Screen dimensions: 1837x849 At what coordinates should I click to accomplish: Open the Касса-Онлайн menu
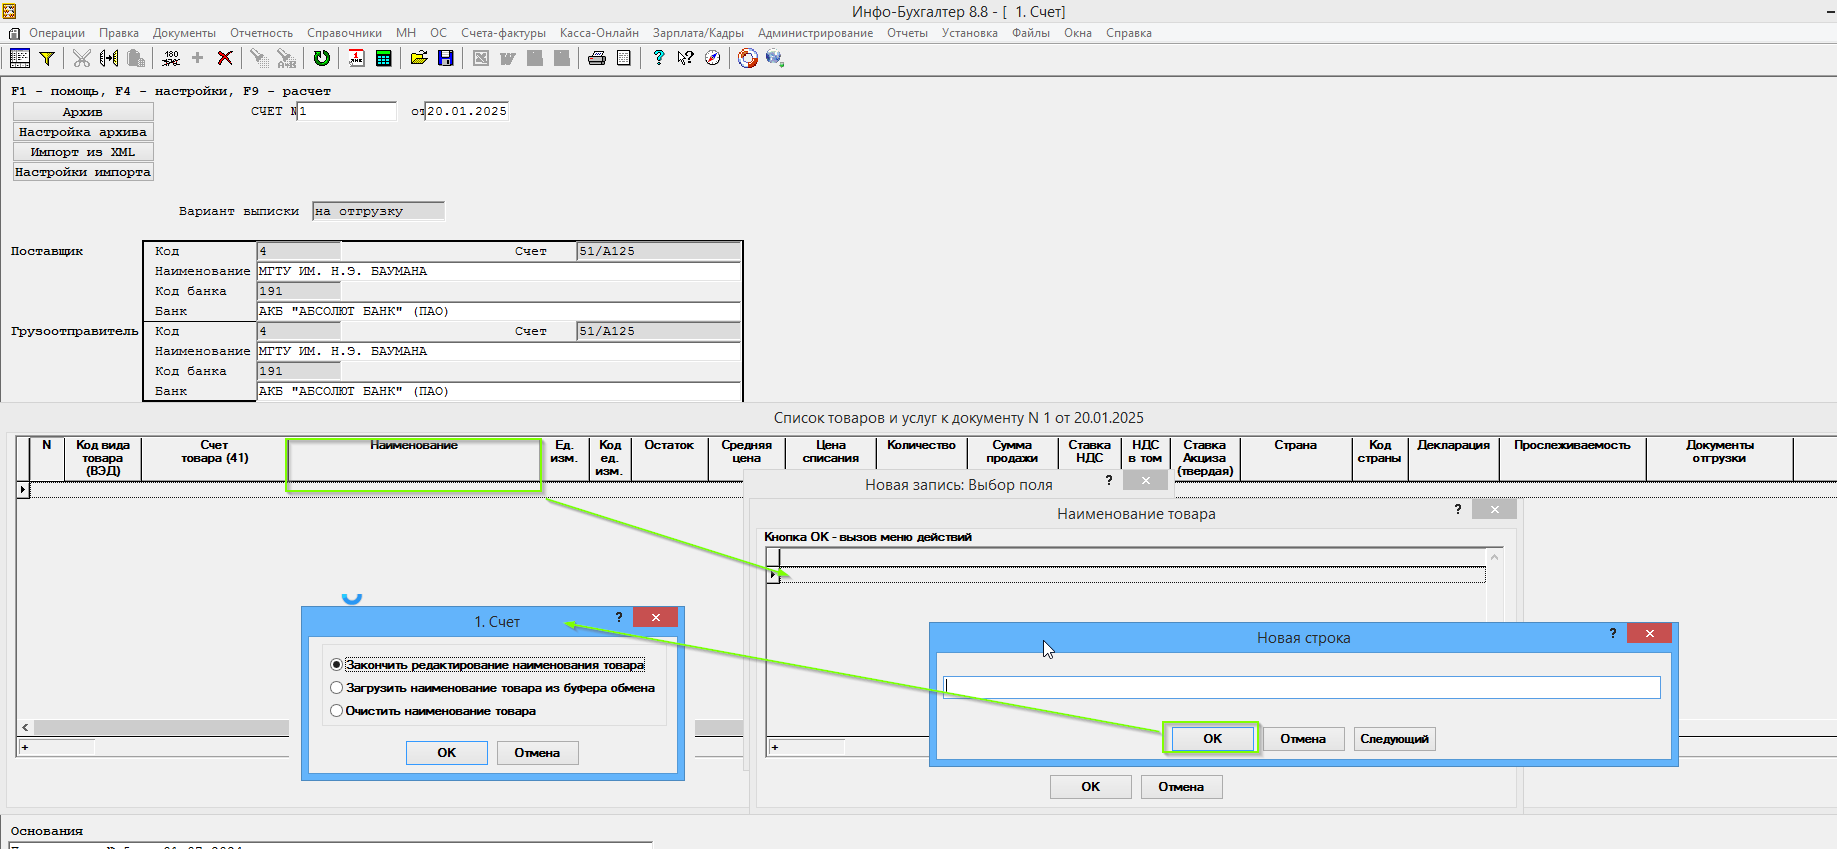coord(599,33)
